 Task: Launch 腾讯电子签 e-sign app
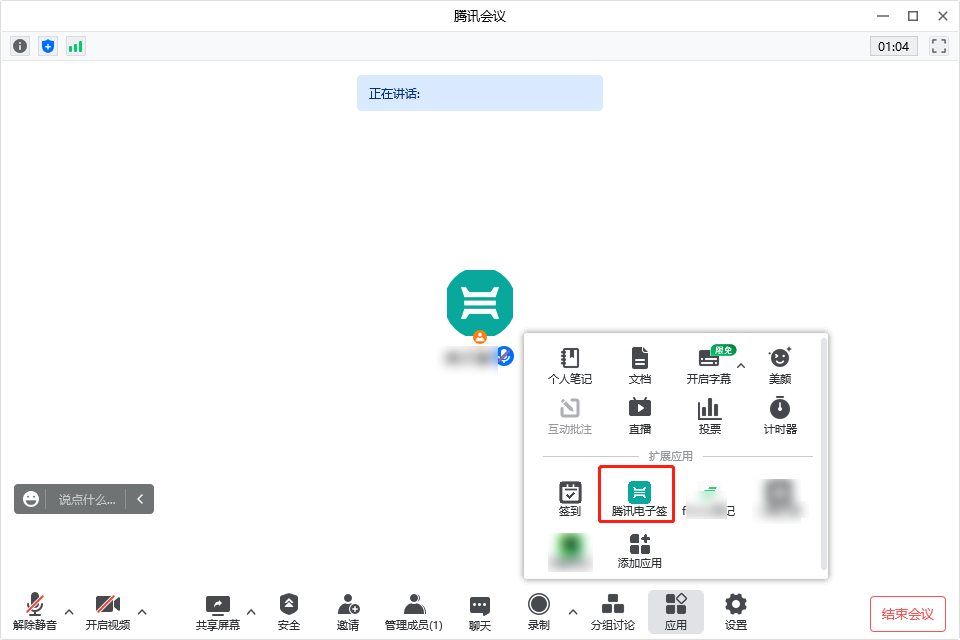[639, 499]
